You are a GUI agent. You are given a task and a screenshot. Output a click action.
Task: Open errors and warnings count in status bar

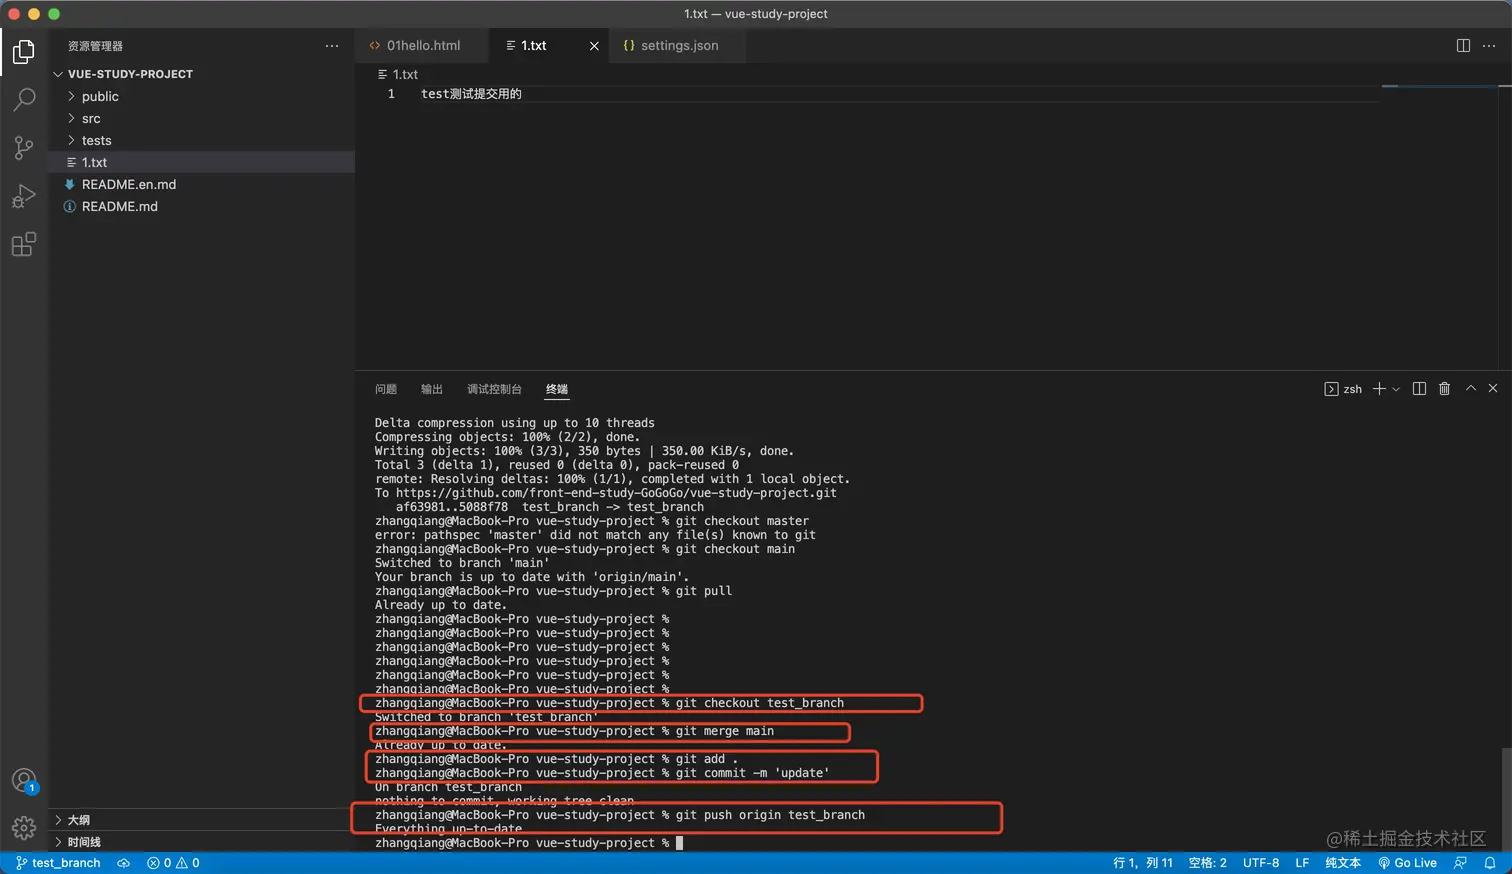point(173,863)
